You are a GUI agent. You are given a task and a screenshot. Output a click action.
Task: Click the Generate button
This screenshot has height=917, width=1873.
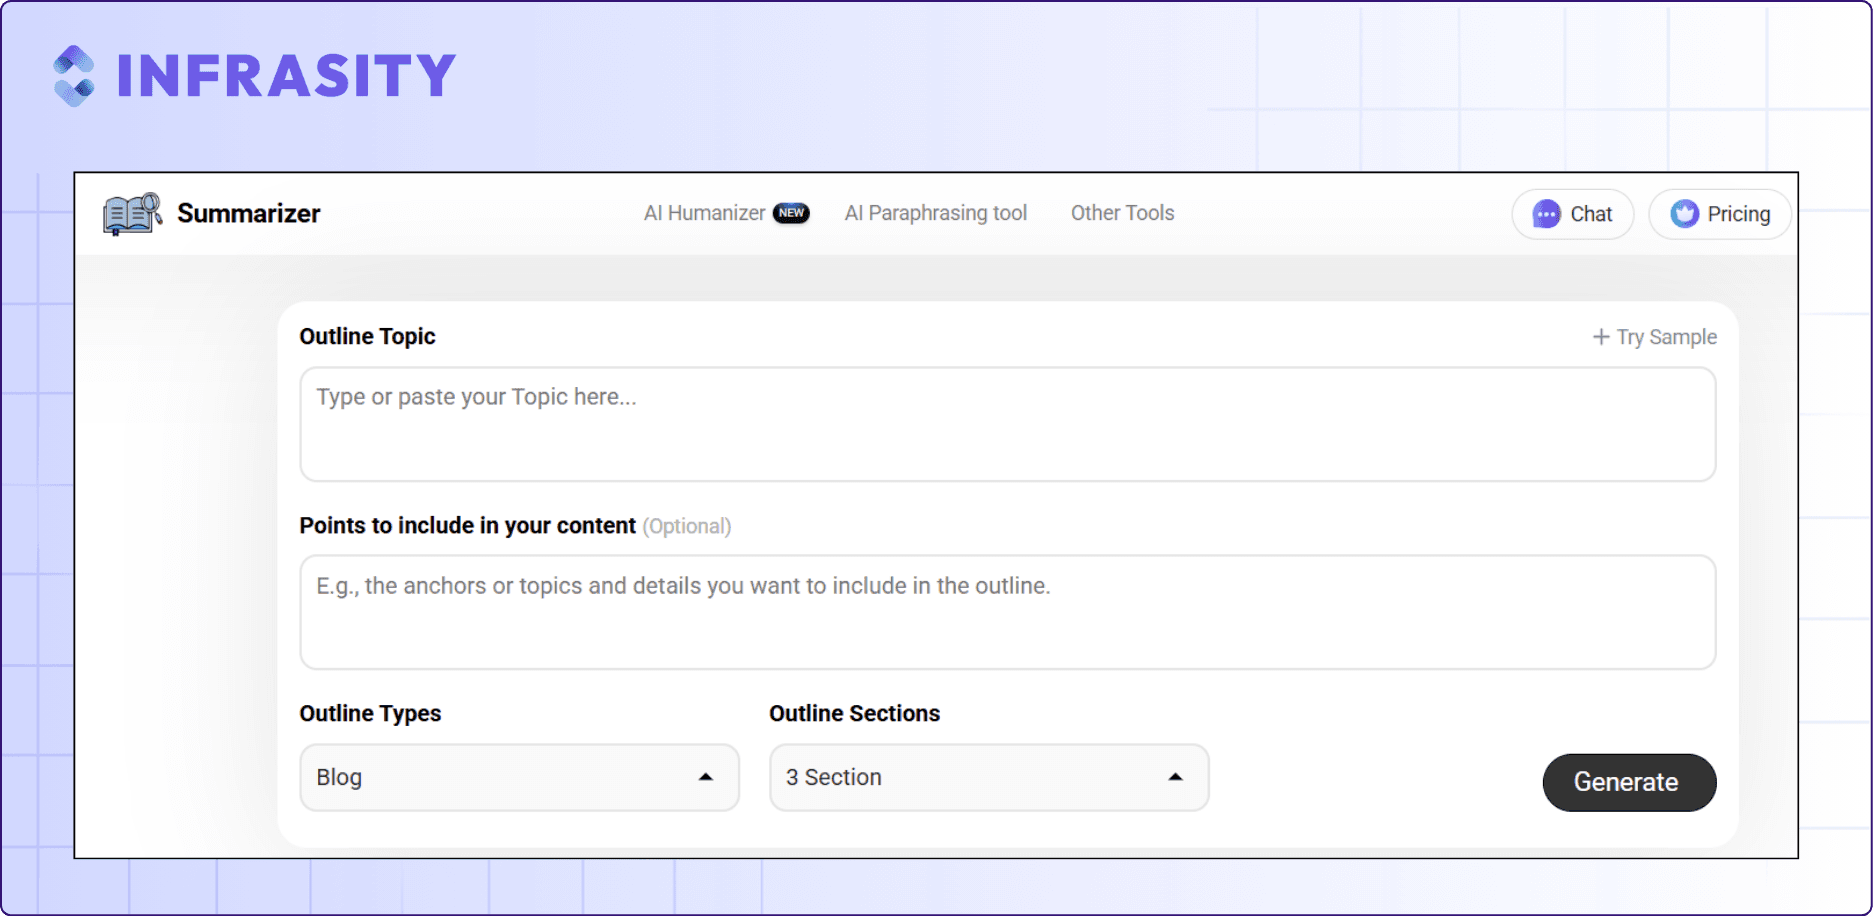click(1629, 782)
